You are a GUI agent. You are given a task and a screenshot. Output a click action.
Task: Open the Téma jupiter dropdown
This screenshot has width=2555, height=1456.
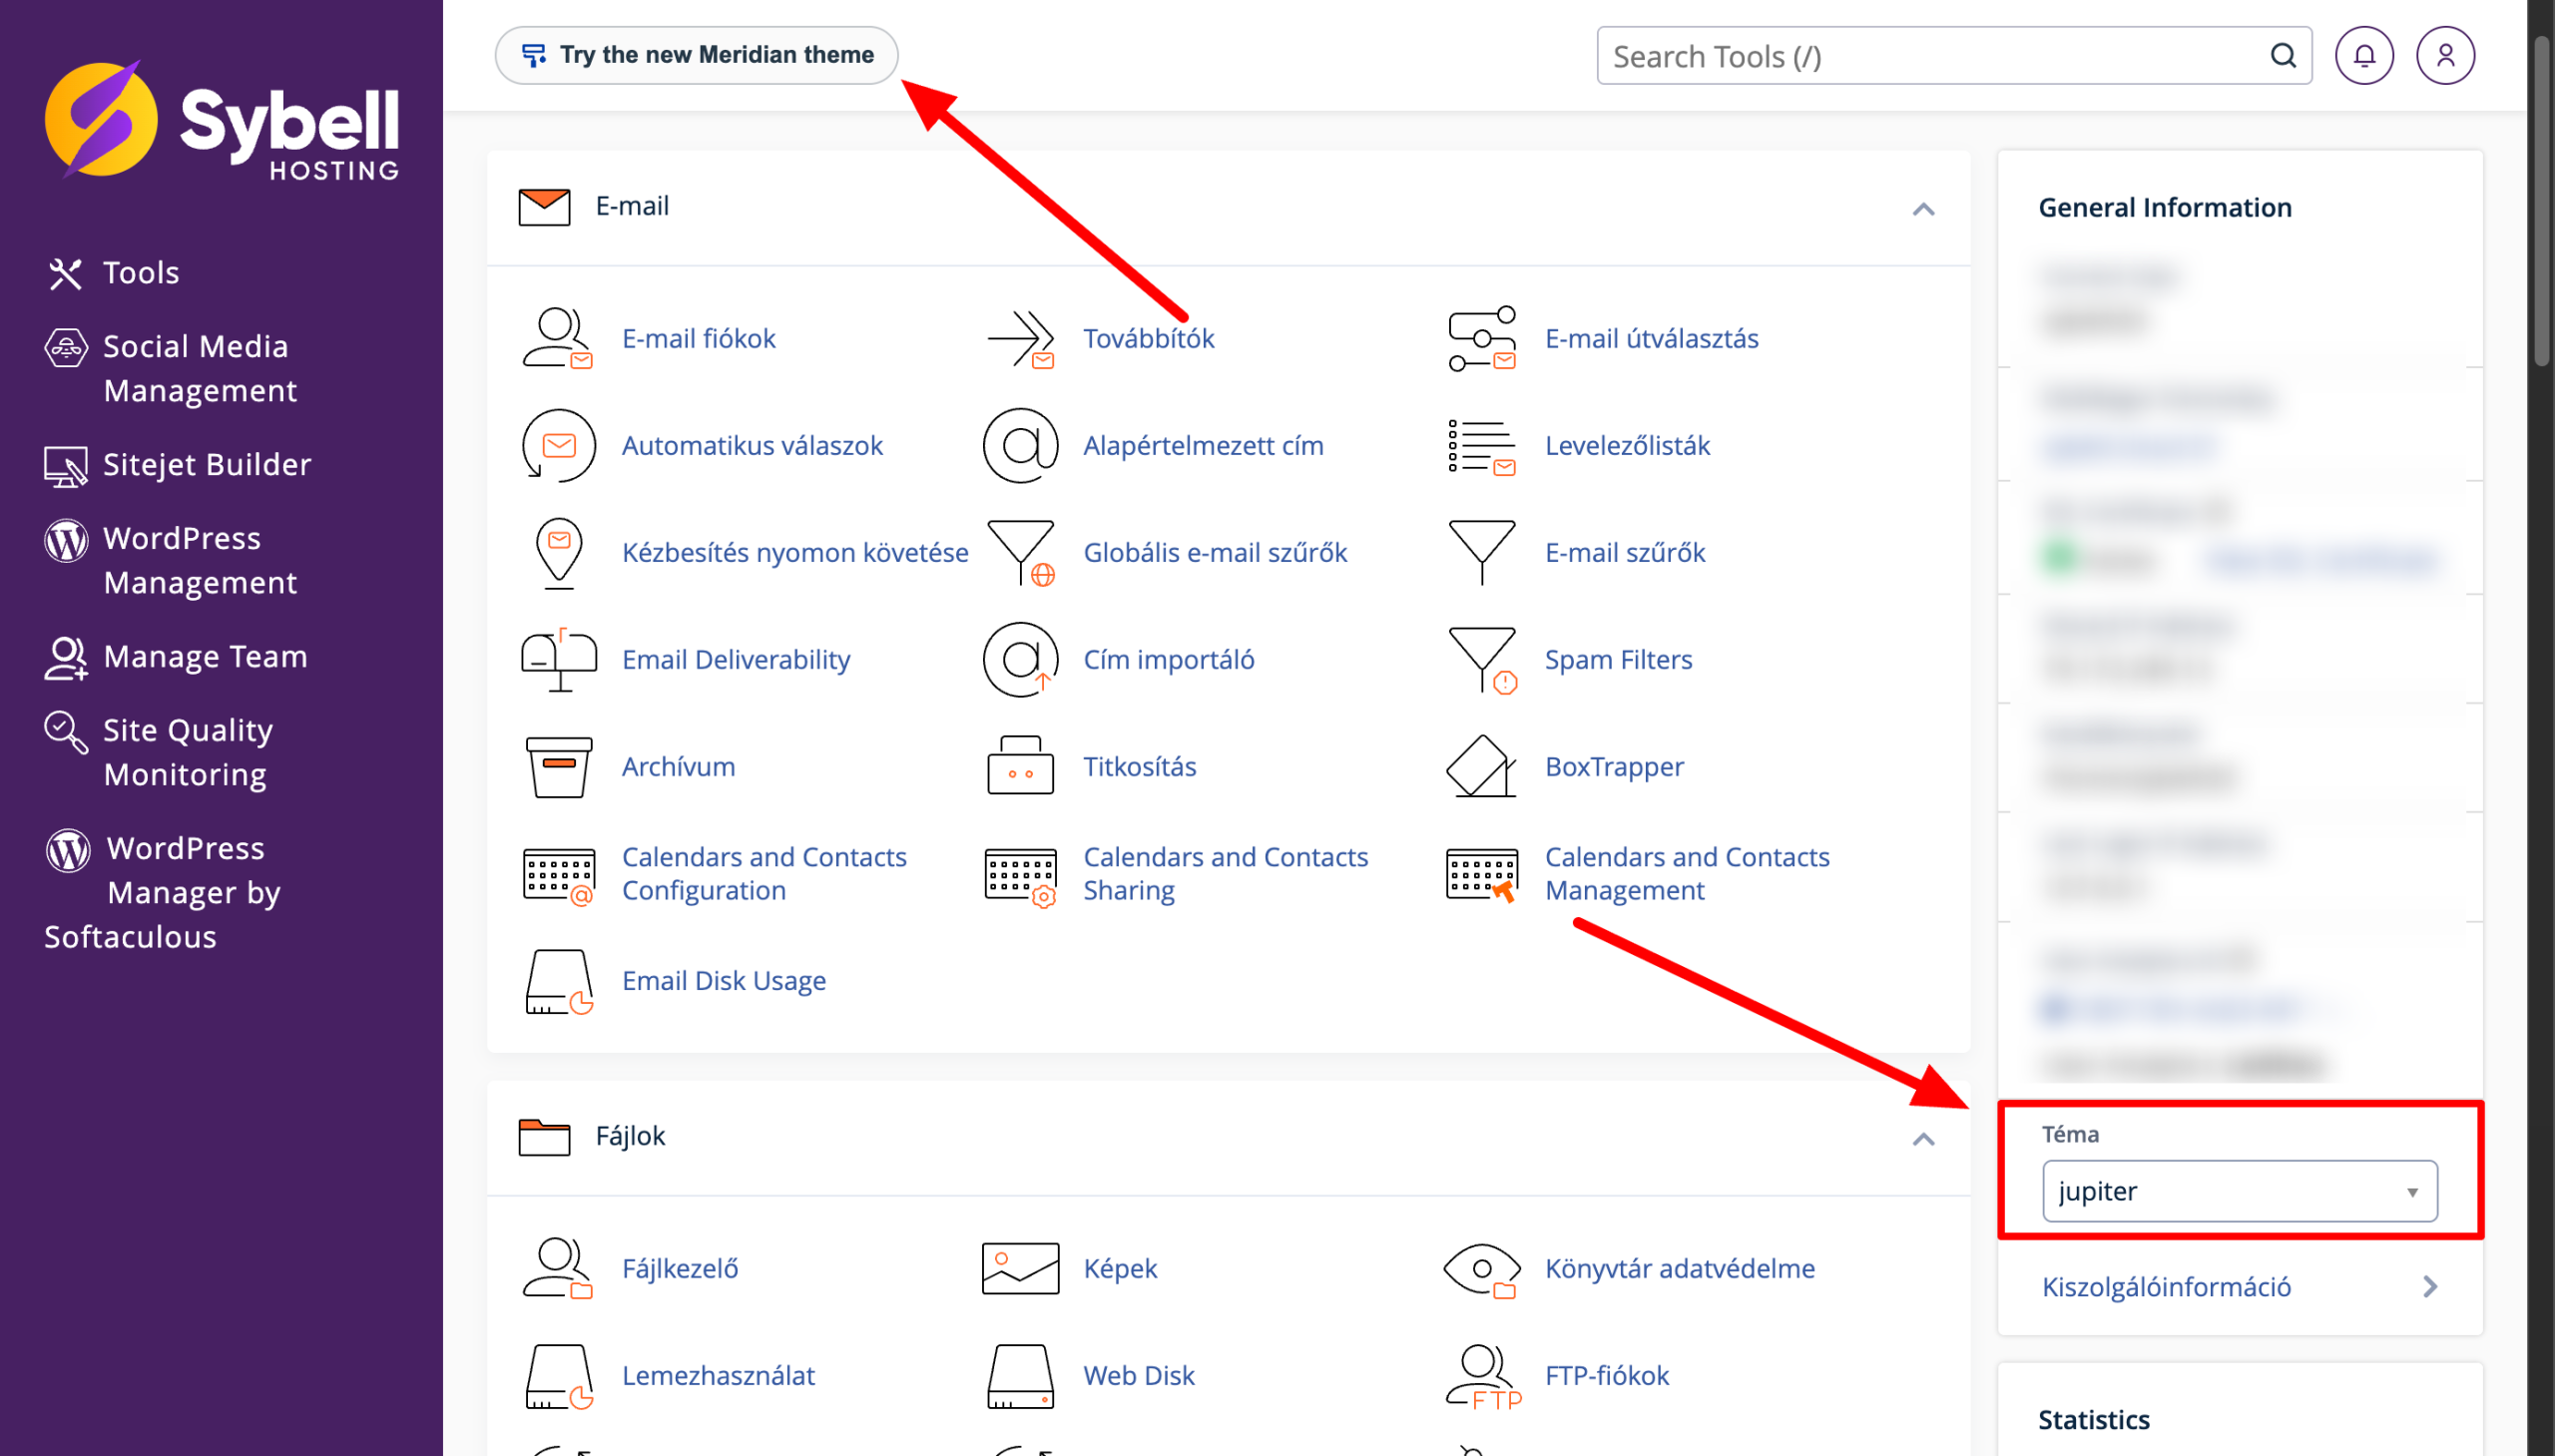(x=2239, y=1191)
